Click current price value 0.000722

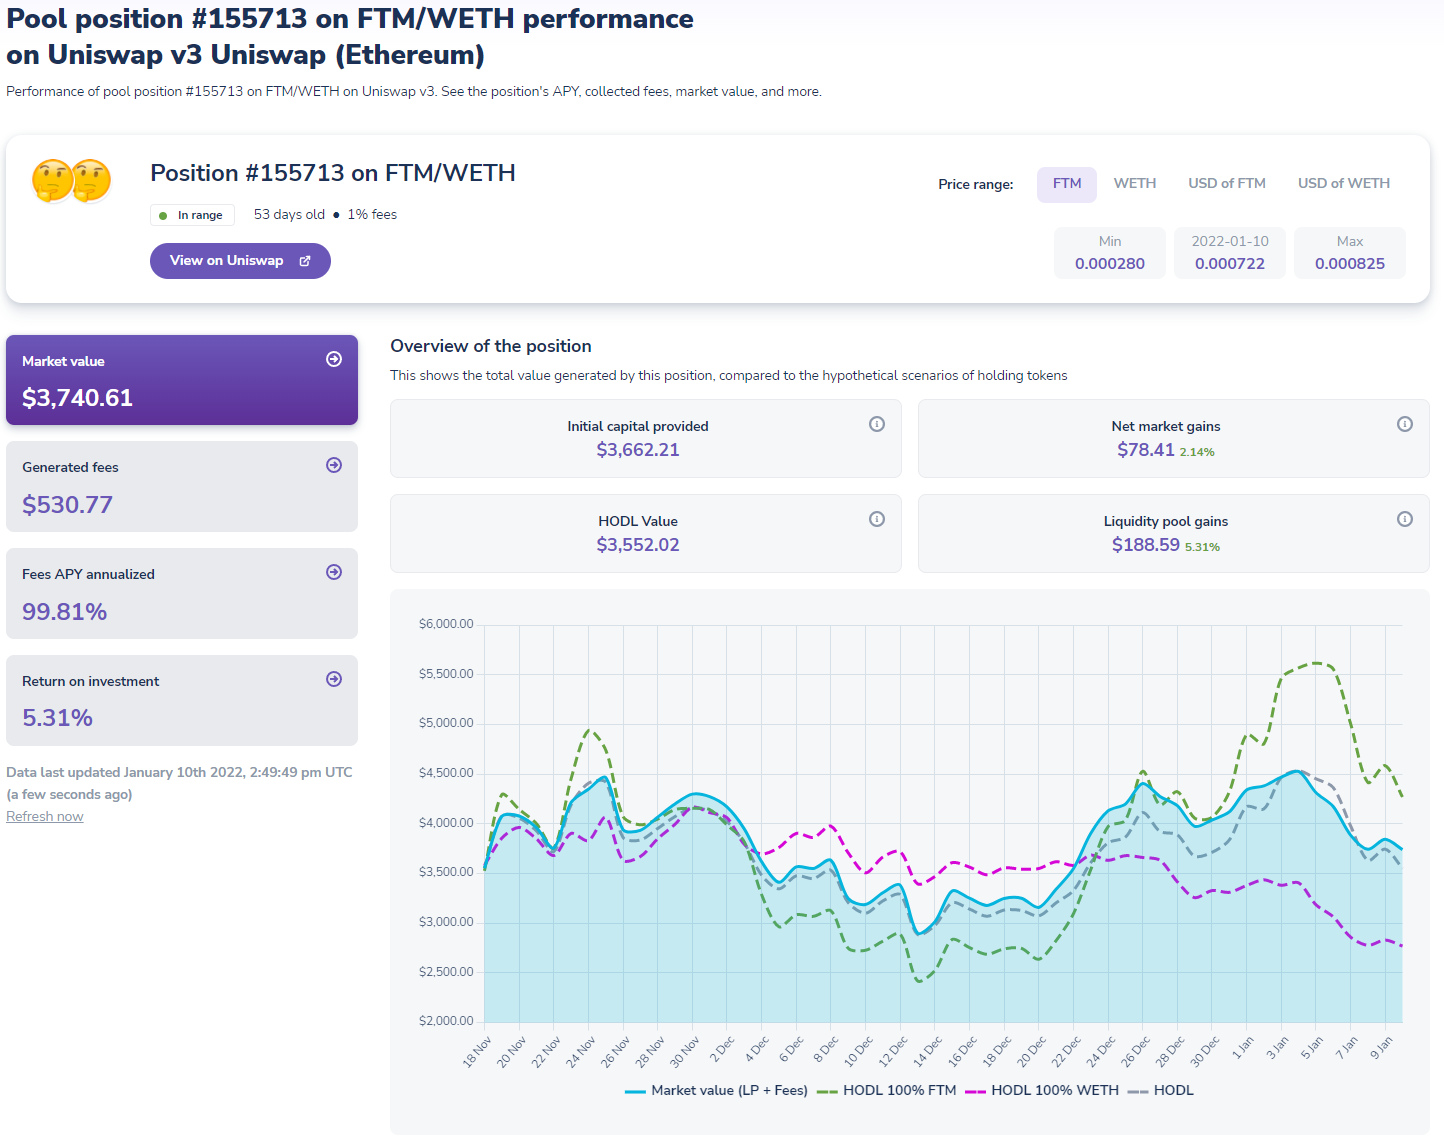[1230, 264]
